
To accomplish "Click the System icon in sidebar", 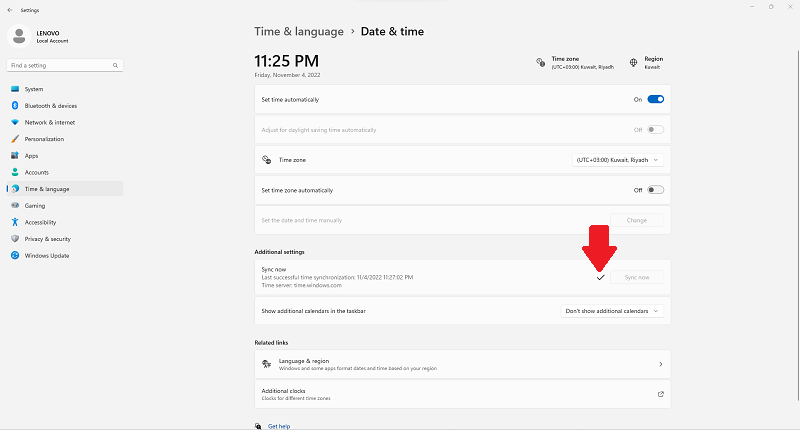I will tap(15, 89).
